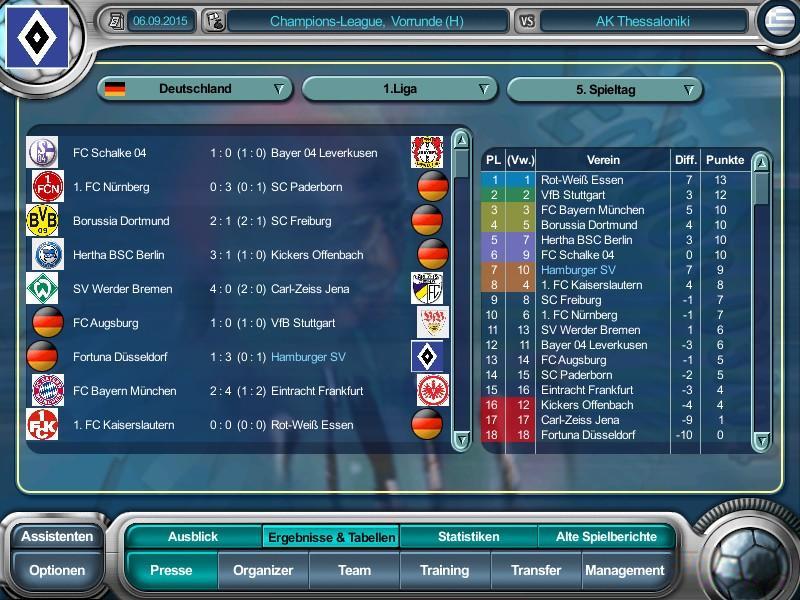Click the Hamburger SV crest in results list

click(427, 356)
